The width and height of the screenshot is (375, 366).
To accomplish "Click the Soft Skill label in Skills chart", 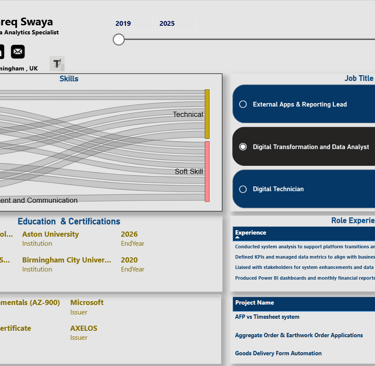I will [189, 171].
